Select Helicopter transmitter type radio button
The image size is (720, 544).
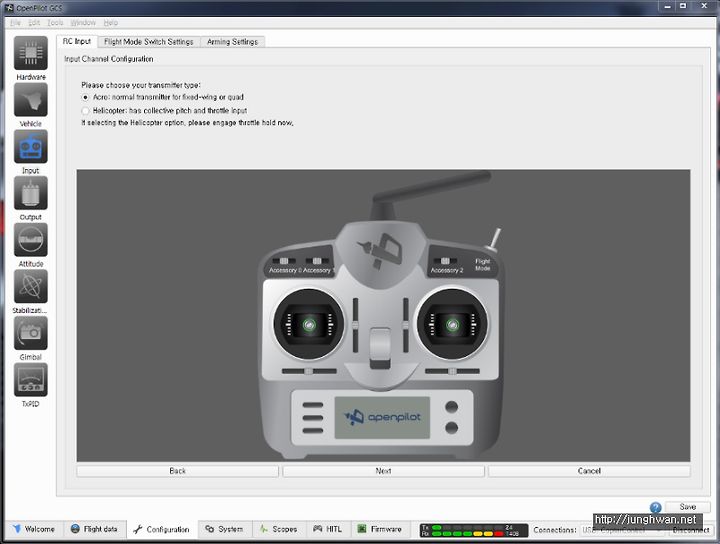[85, 111]
